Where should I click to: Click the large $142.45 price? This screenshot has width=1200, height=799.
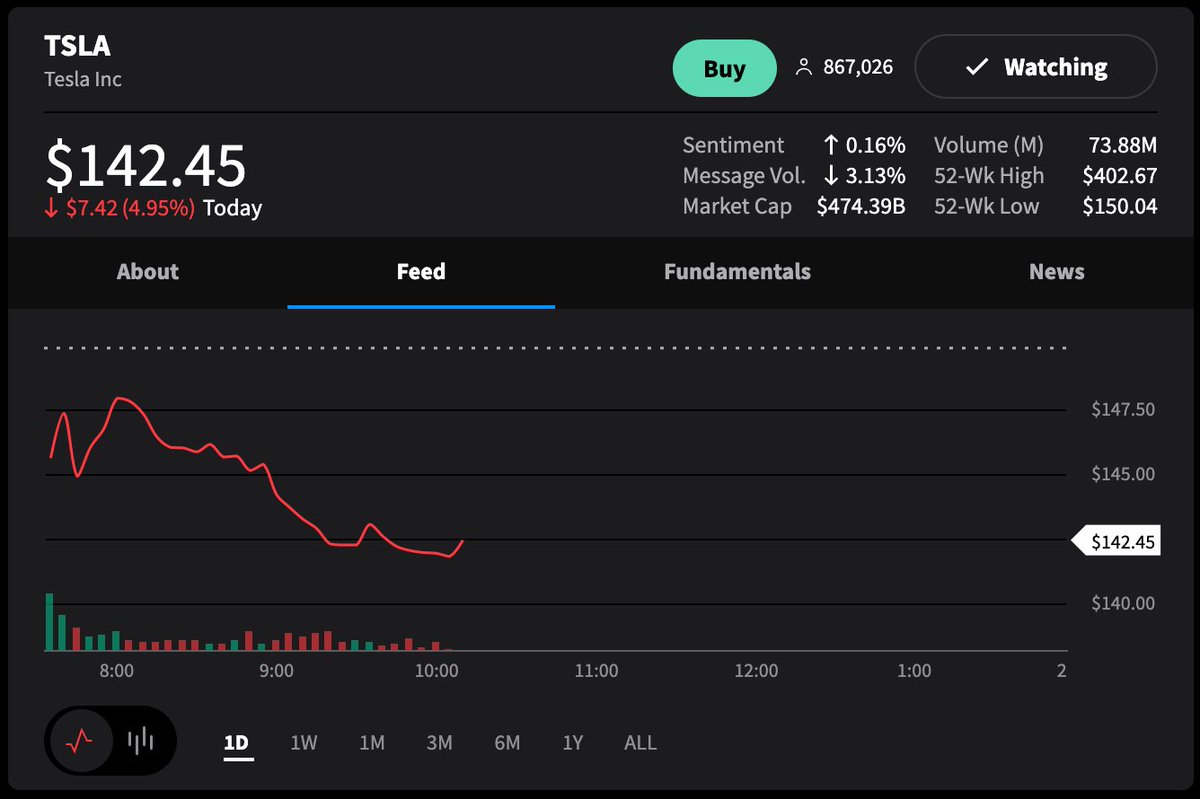click(x=146, y=165)
